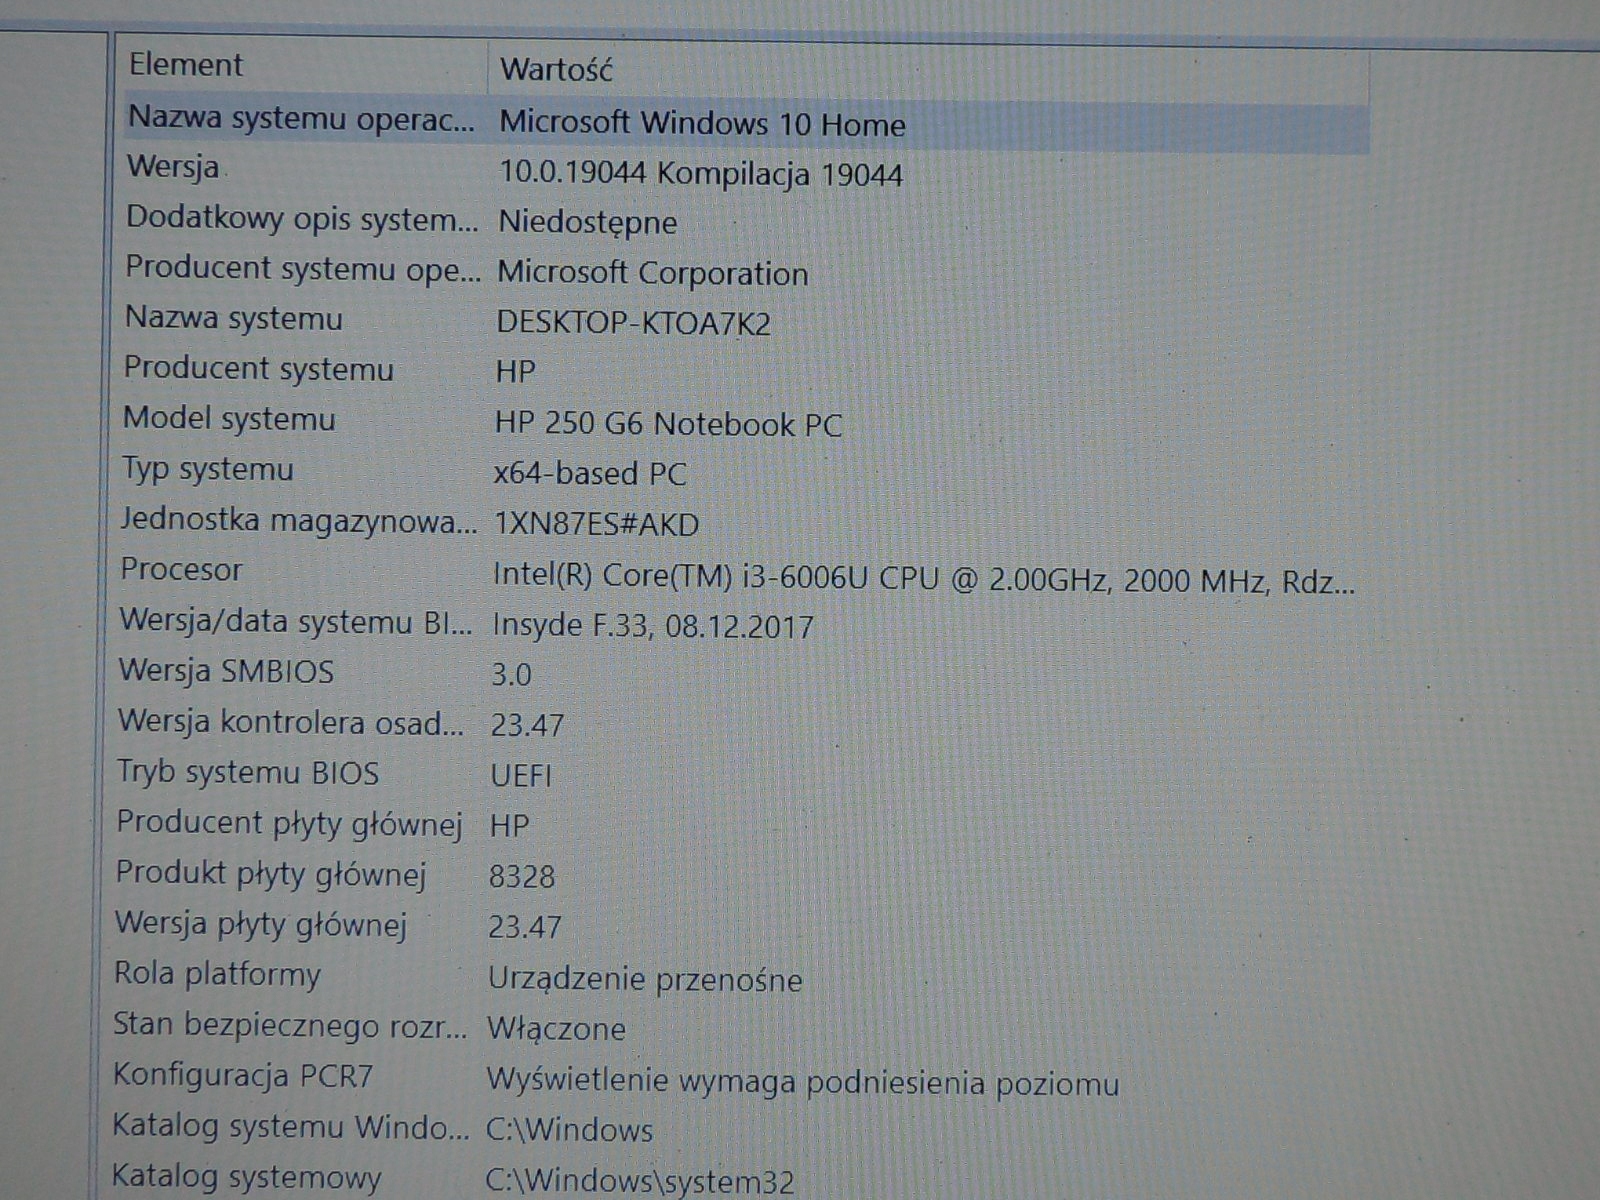Viewport: 1600px width, 1200px height.
Task: Select the Jednostka magazynowa row
Action: 298,521
